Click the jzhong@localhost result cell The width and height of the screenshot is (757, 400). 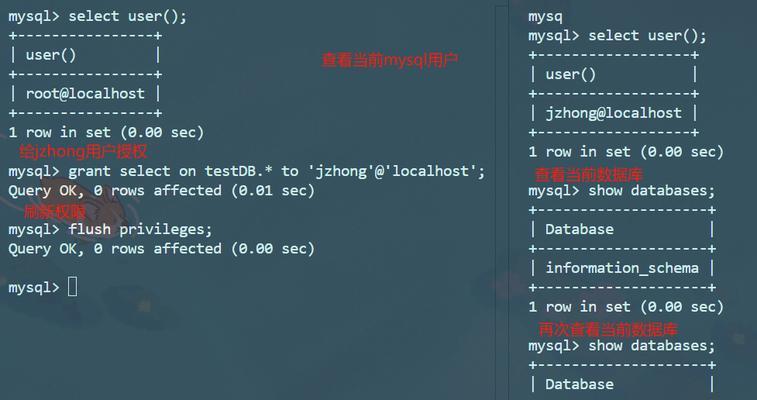point(613,113)
